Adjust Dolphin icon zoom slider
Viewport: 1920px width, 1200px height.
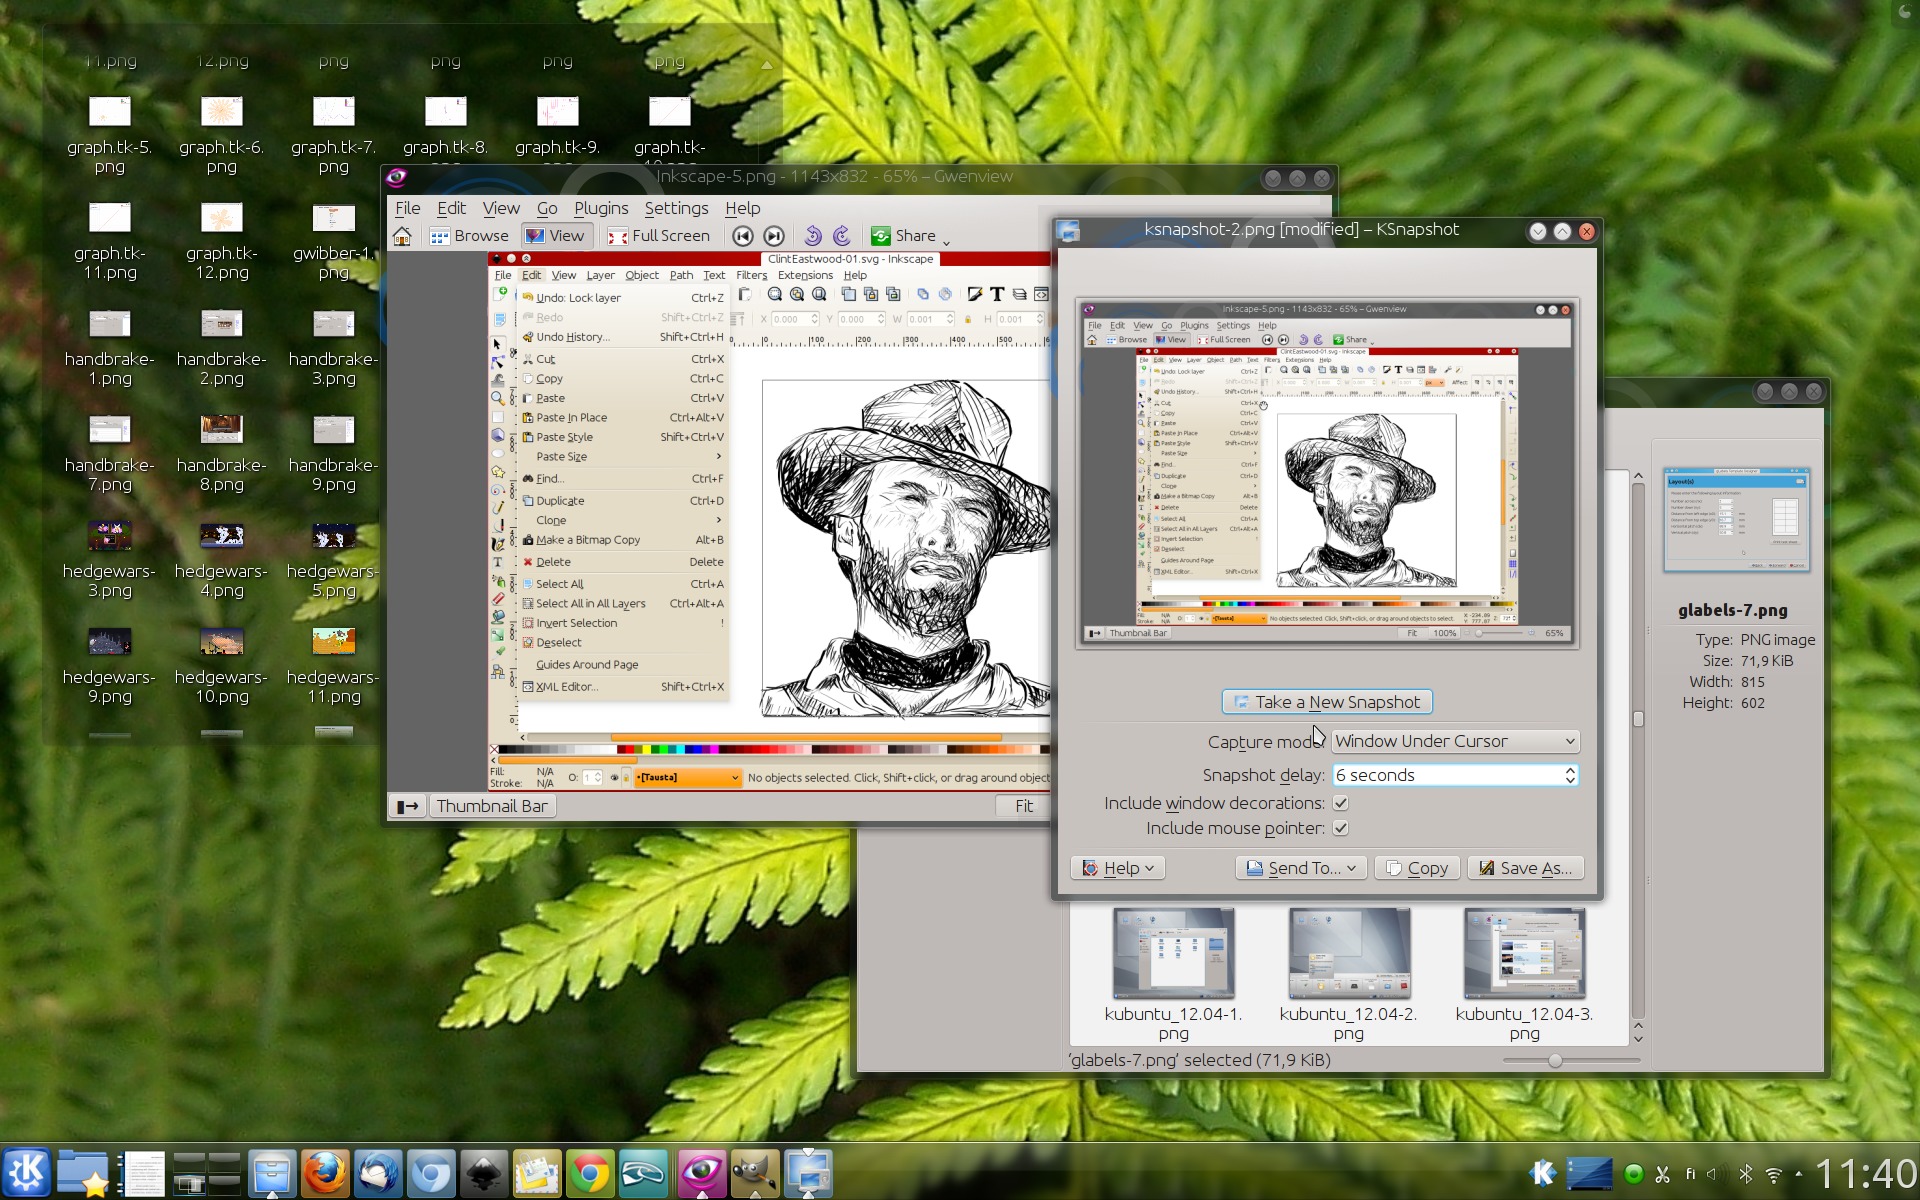pyautogui.click(x=1571, y=1060)
